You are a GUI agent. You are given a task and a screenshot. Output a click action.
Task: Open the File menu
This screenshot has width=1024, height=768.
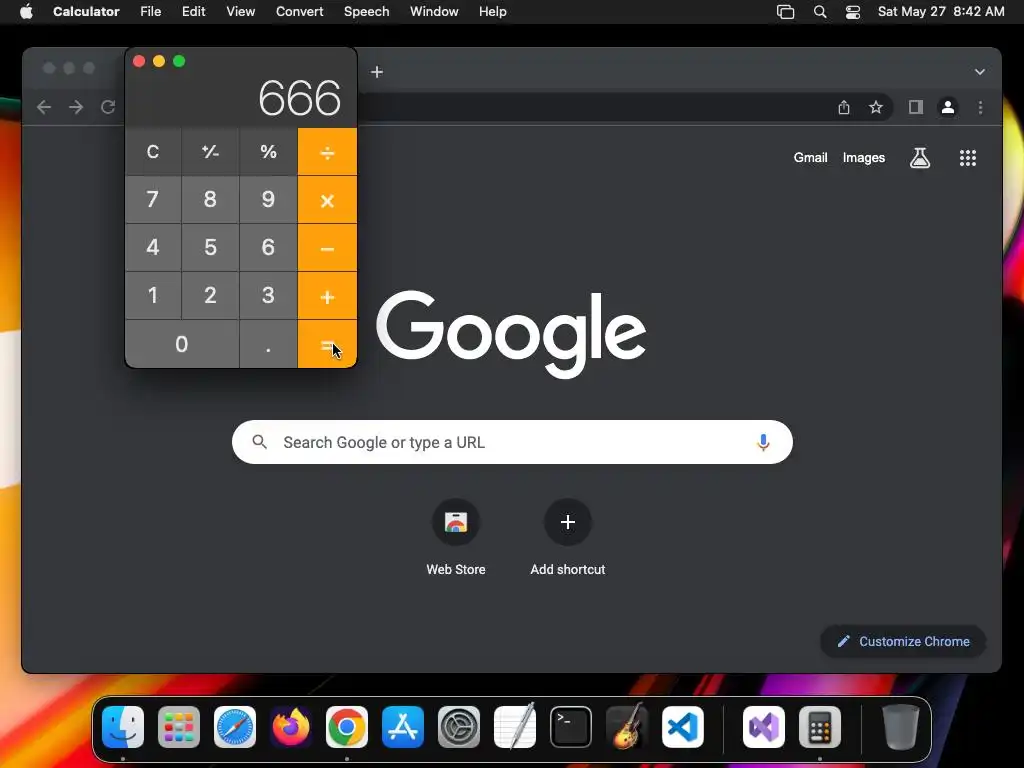tap(151, 12)
